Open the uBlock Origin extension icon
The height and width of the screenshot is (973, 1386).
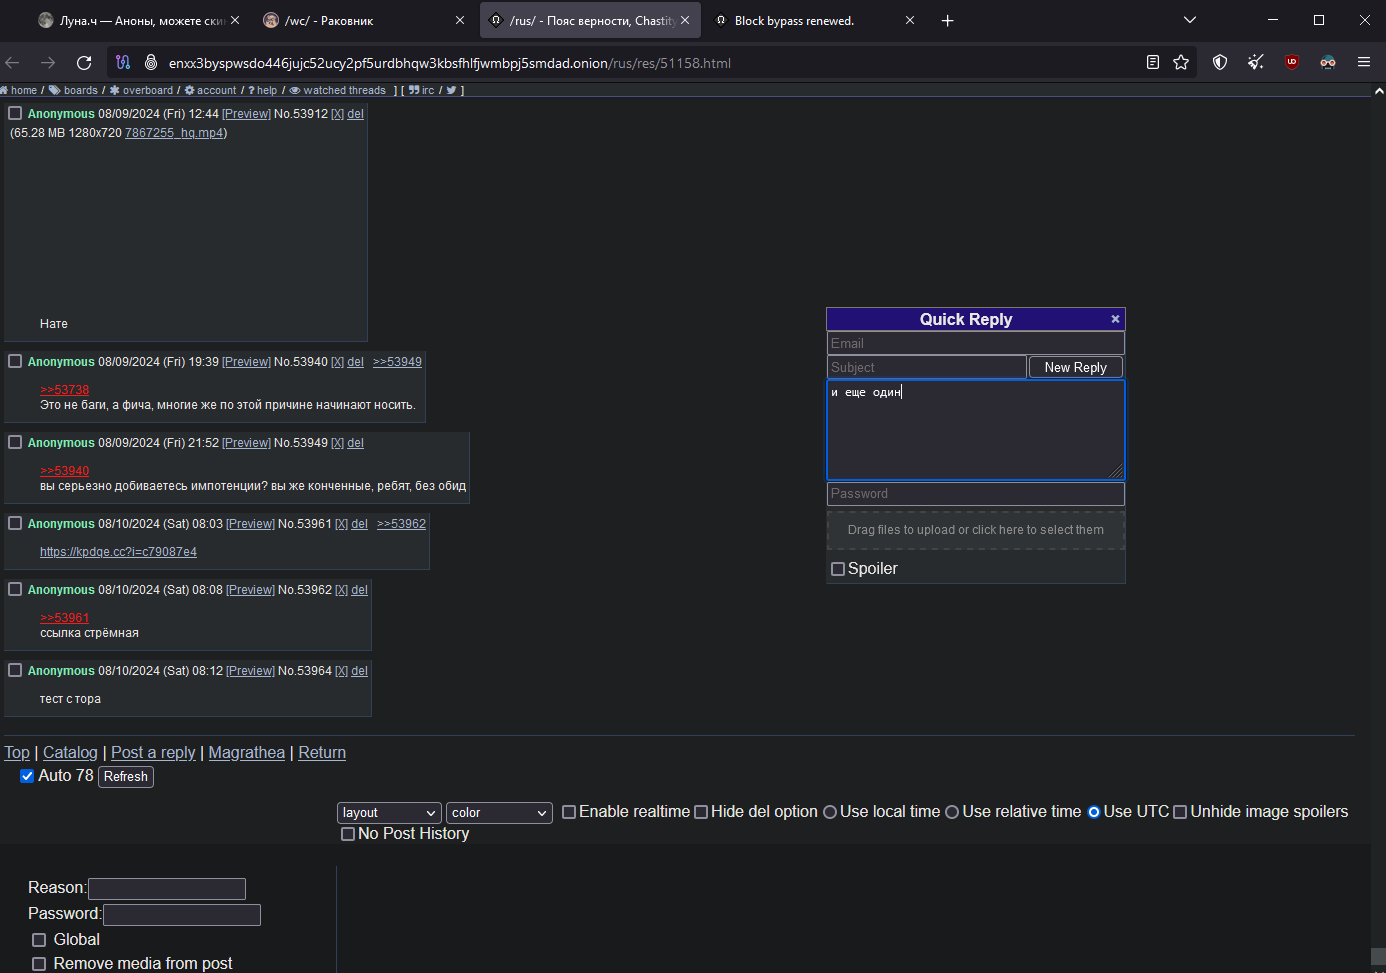pos(1292,62)
